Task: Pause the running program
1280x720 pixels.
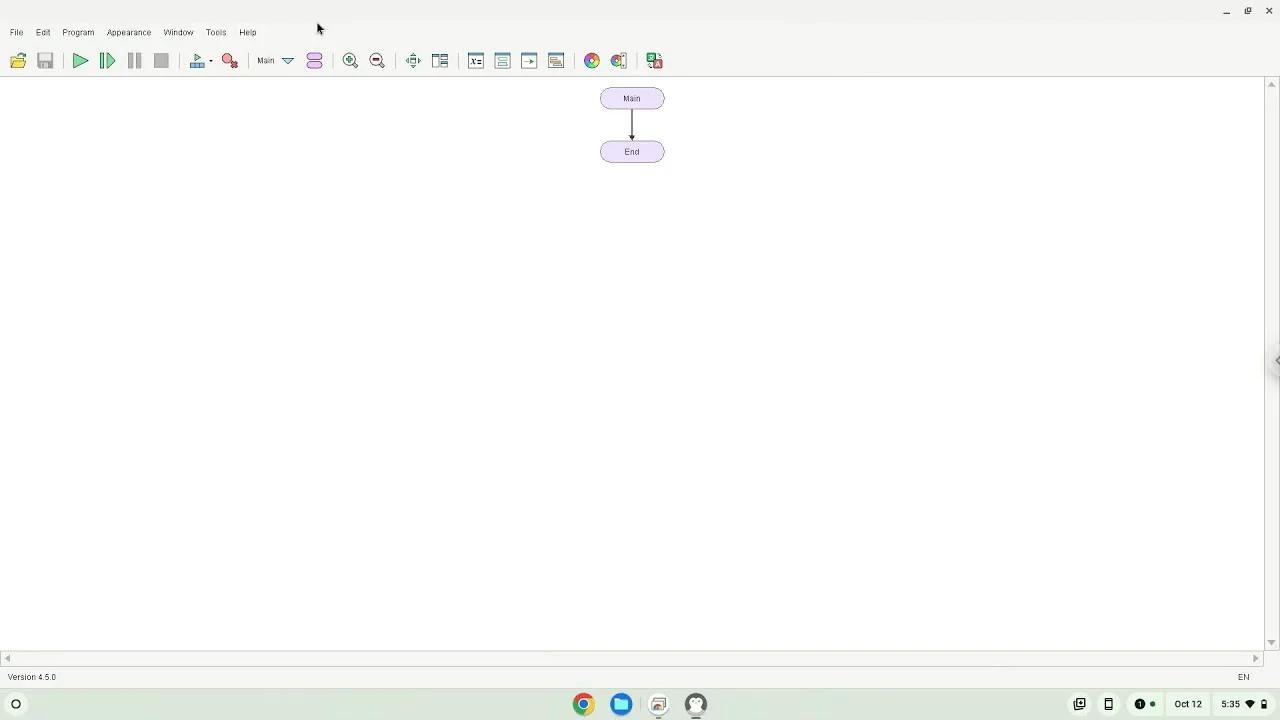Action: click(134, 60)
